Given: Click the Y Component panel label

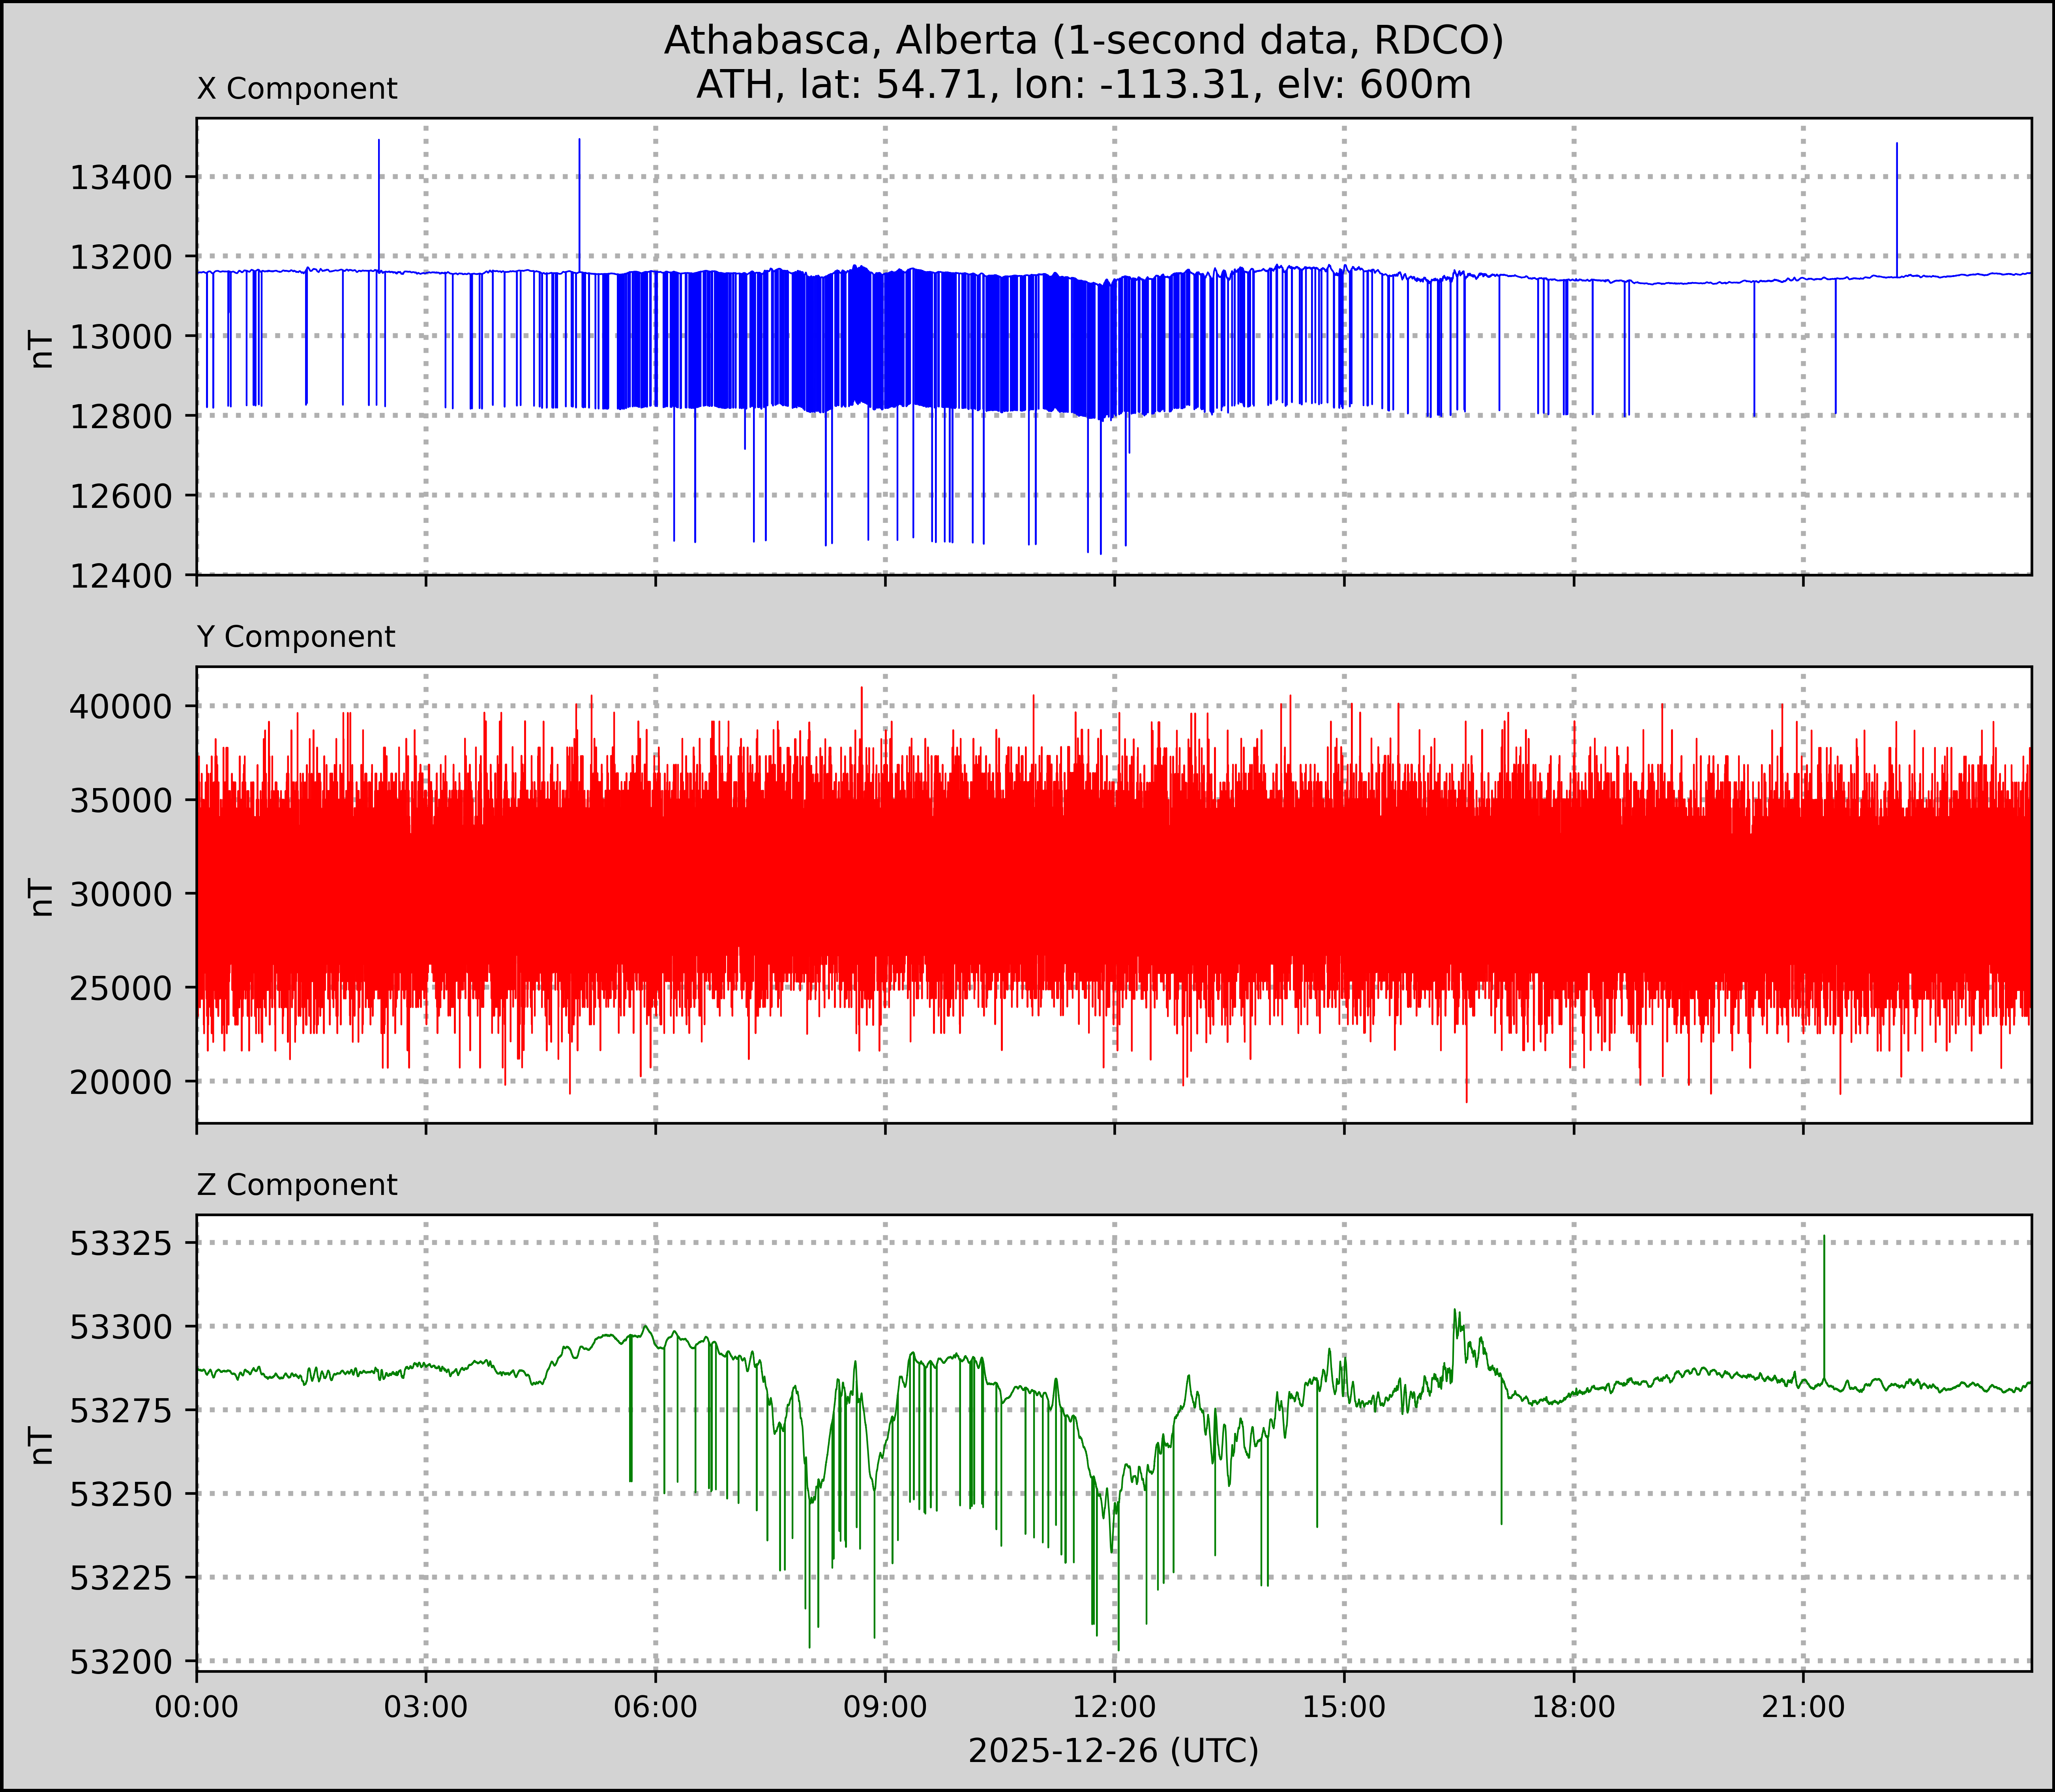Looking at the screenshot, I should [x=296, y=637].
